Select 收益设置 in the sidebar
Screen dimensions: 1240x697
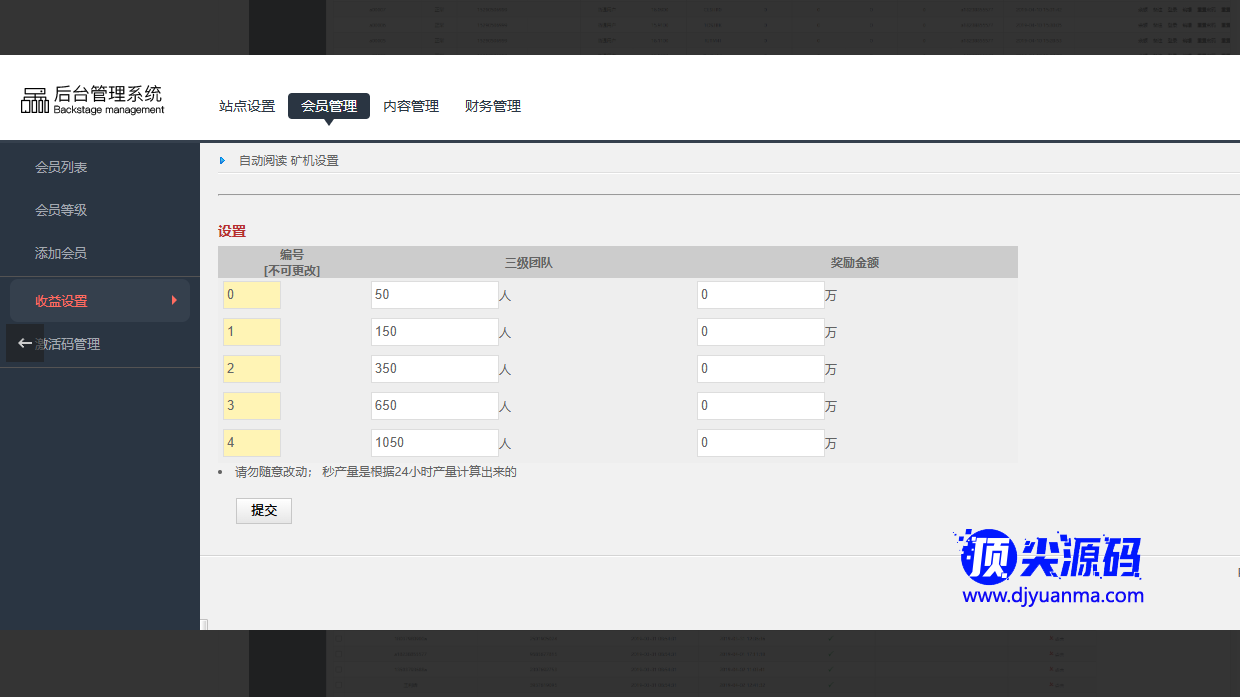point(61,301)
